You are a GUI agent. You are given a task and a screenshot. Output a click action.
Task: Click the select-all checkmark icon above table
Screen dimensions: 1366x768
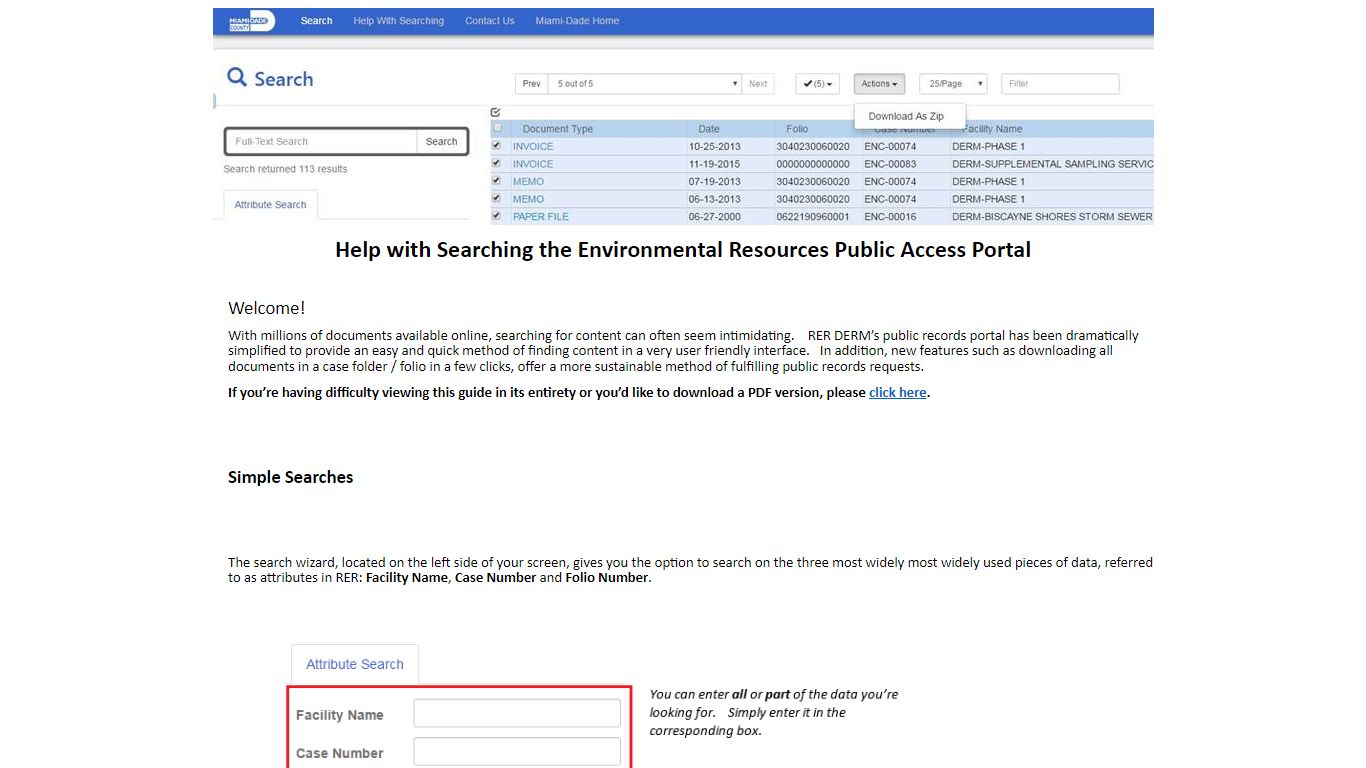(x=496, y=112)
